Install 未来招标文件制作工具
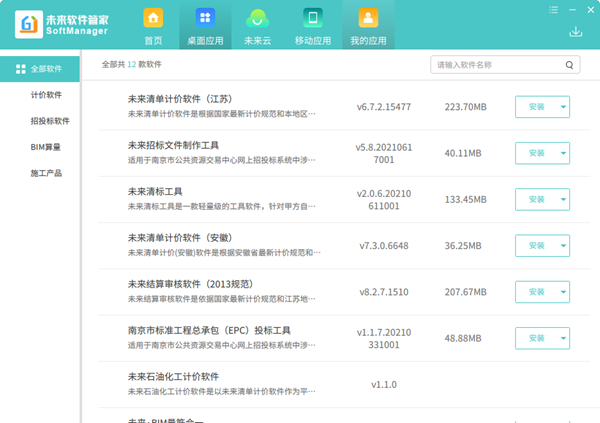This screenshot has width=600, height=423. point(536,153)
